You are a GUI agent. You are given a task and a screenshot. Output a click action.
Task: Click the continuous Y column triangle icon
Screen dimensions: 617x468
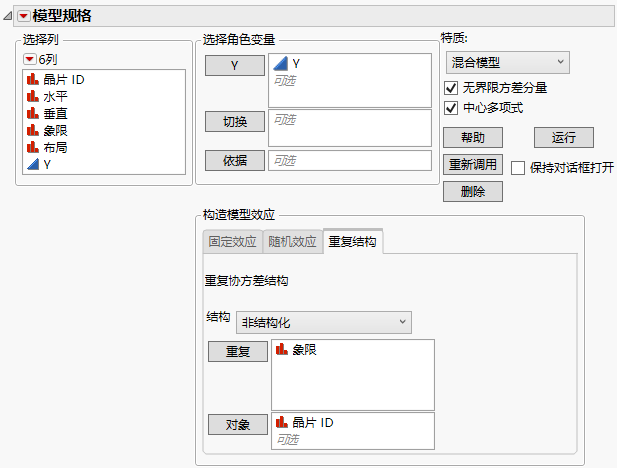coord(33,164)
